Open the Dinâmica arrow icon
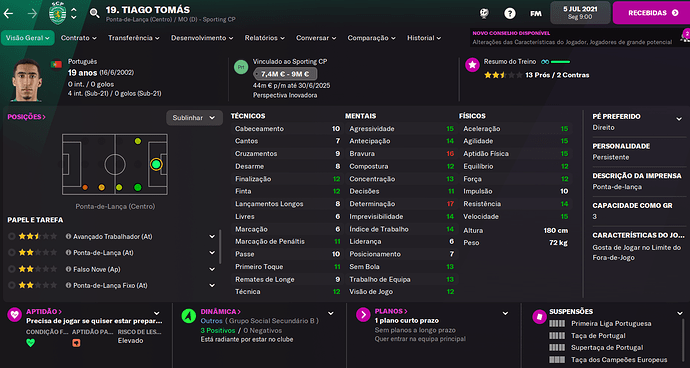This screenshot has width=690, height=368. point(189,315)
